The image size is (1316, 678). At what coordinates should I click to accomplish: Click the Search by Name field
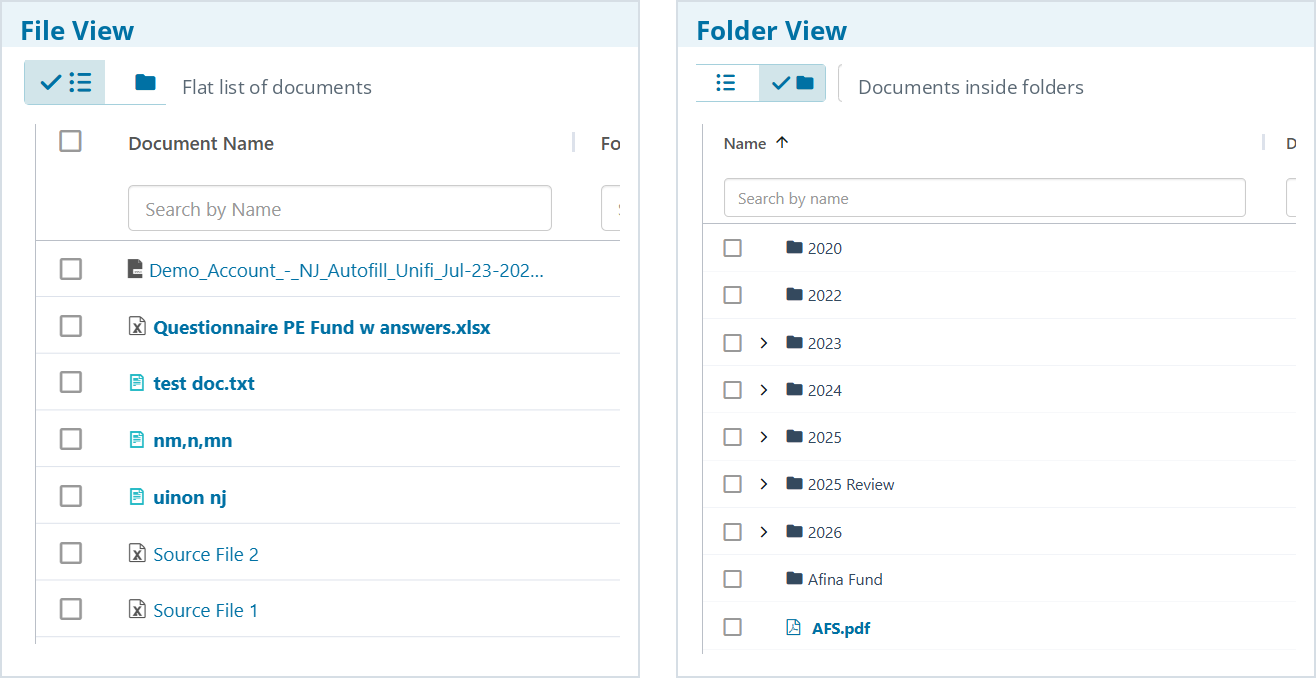(x=340, y=208)
